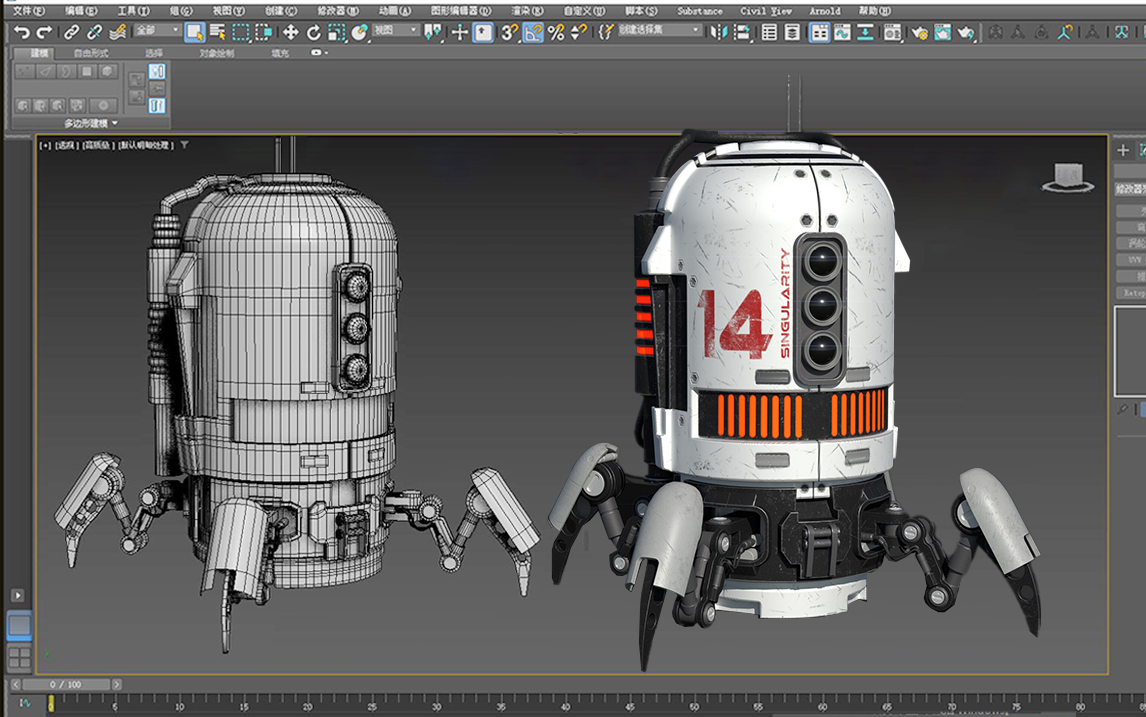
Task: Click the Mirror tool icon
Action: pyautogui.click(x=718, y=32)
